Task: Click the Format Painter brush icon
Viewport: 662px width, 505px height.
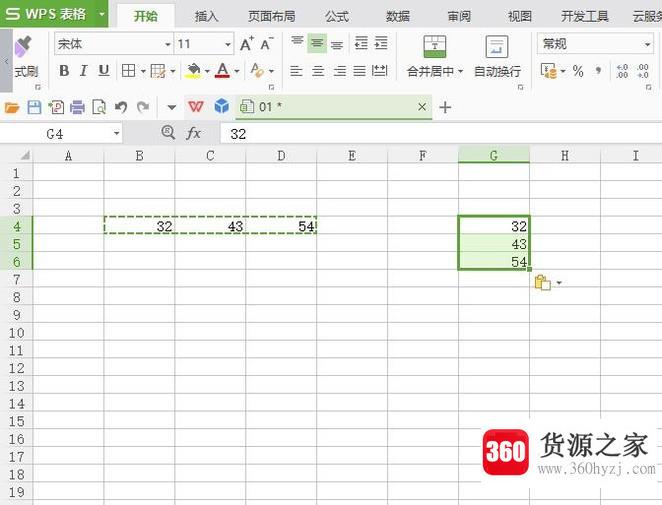Action: click(23, 47)
